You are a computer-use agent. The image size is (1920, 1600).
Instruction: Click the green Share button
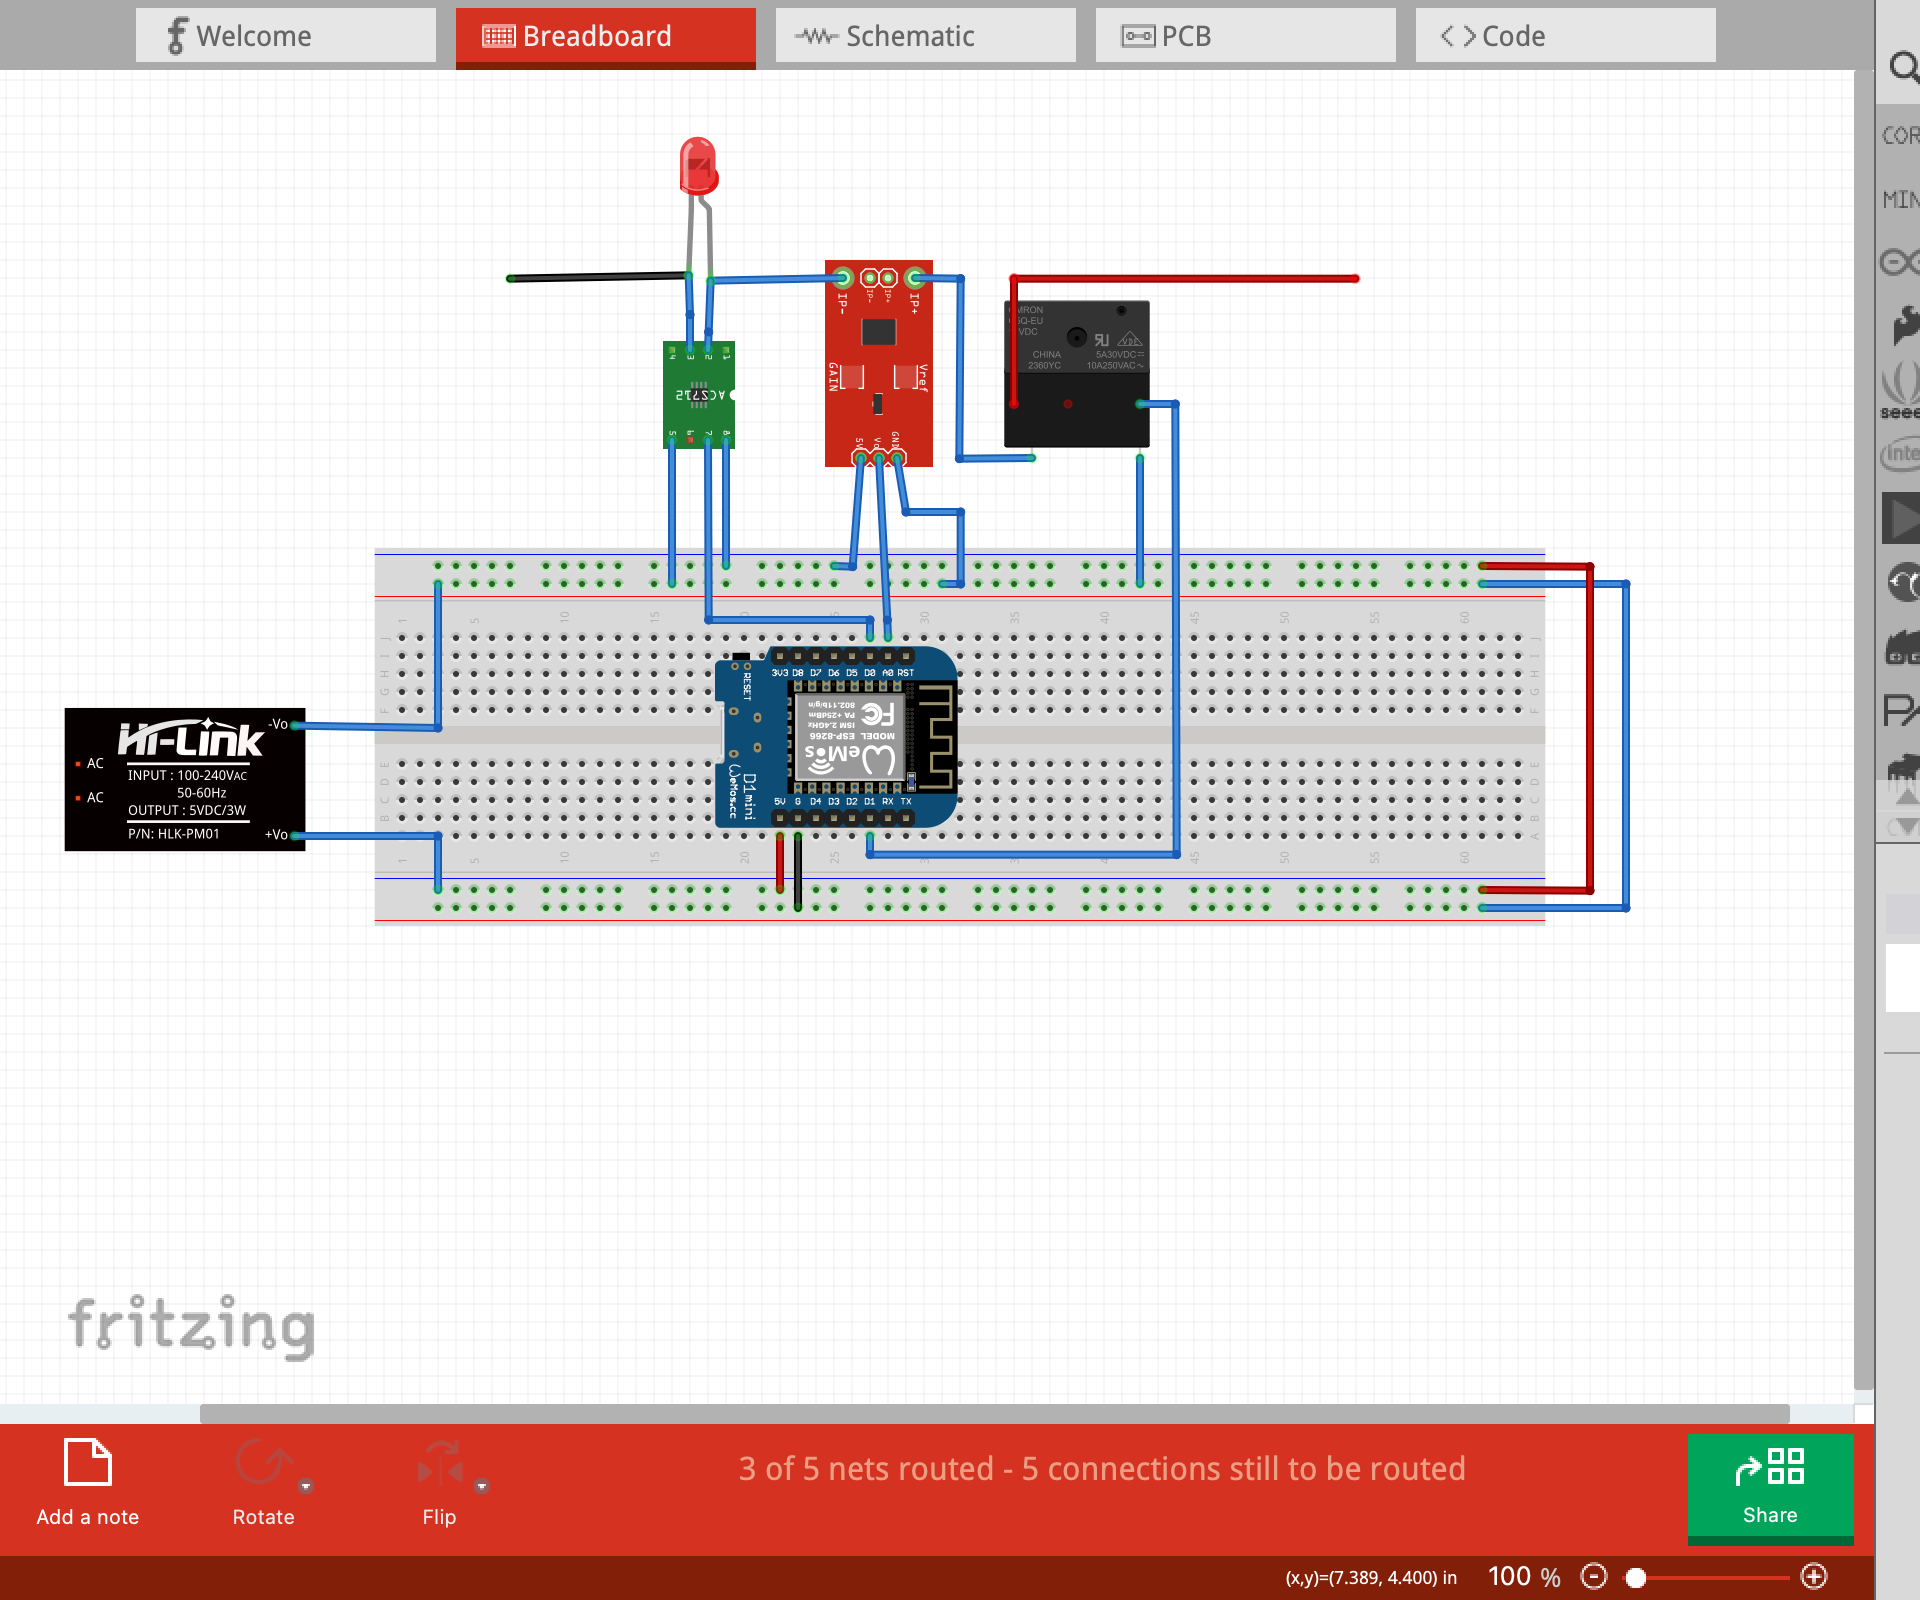(1769, 1487)
